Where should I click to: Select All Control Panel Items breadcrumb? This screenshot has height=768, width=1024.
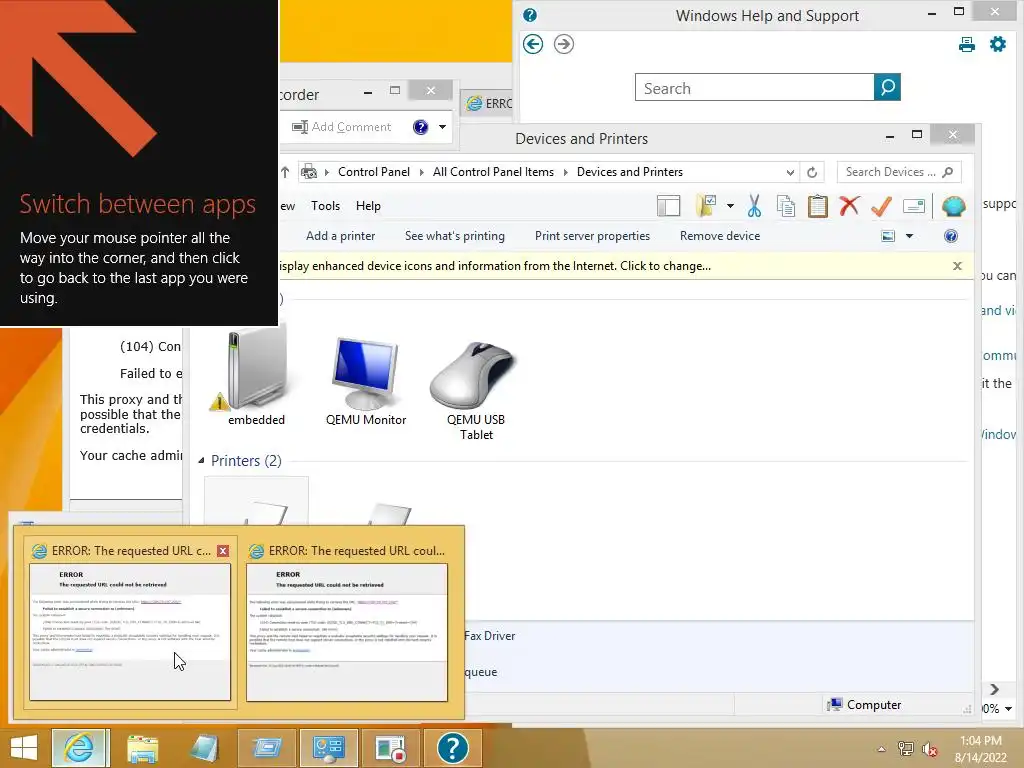point(493,172)
